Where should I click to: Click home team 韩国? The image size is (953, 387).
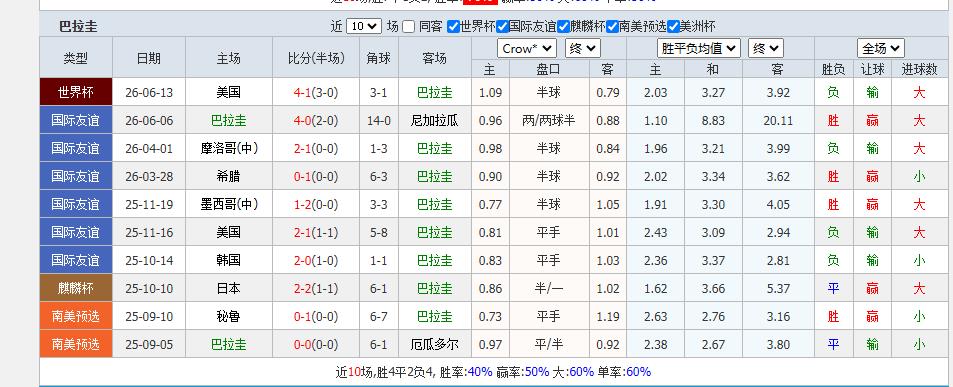click(x=229, y=261)
